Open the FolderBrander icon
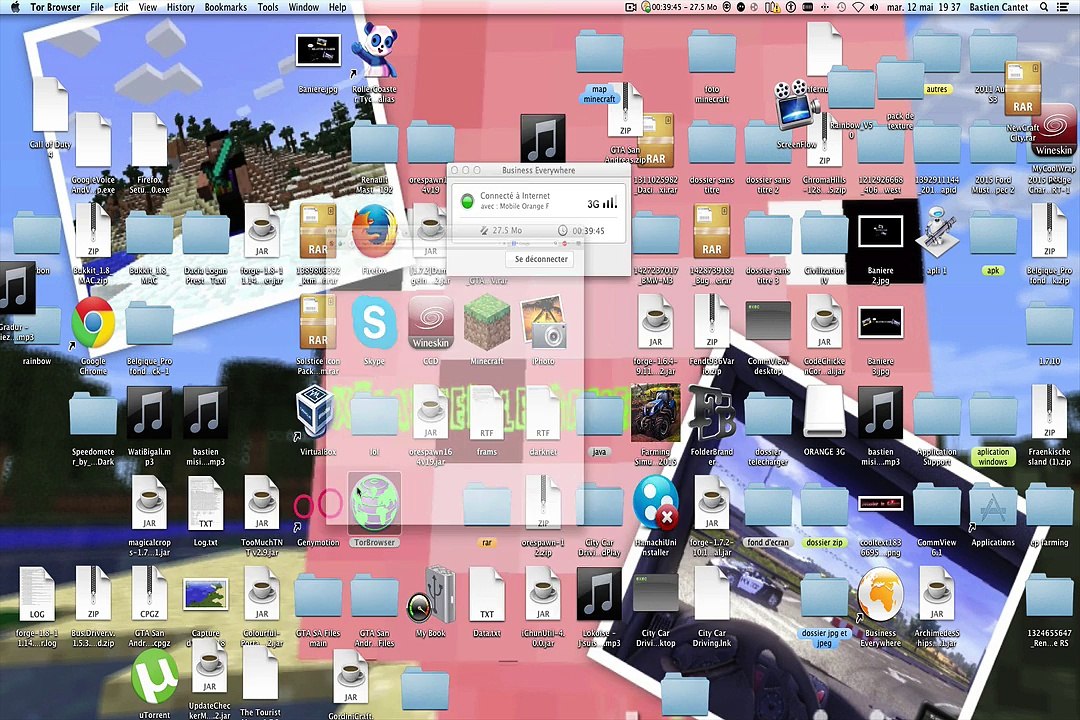This screenshot has height=720, width=1080. click(712, 413)
